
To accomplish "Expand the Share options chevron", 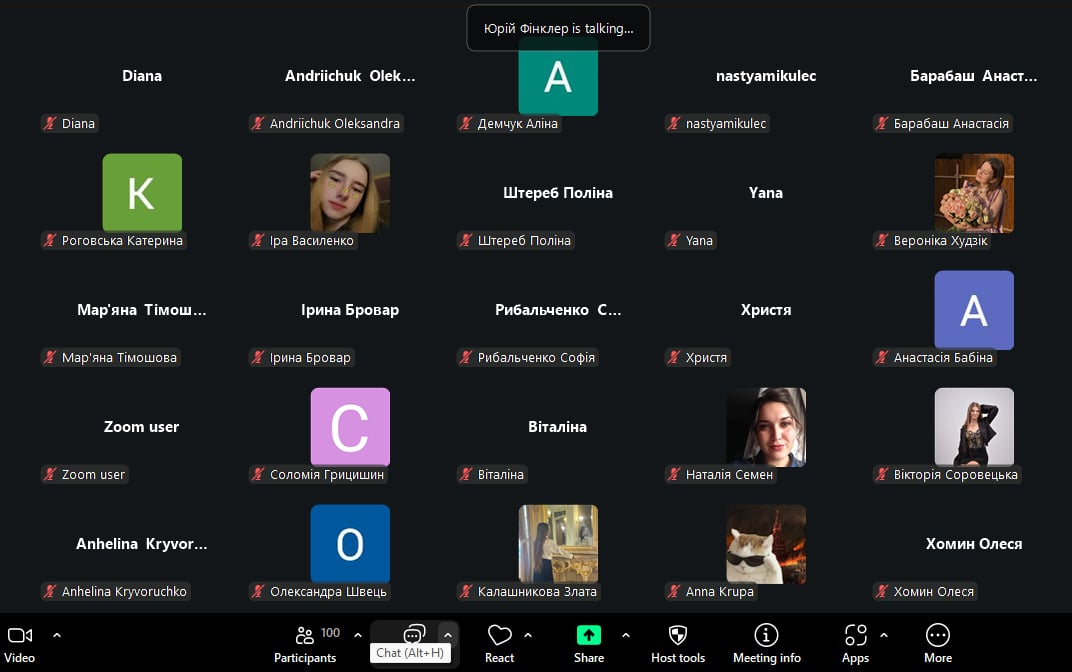I will coord(626,635).
